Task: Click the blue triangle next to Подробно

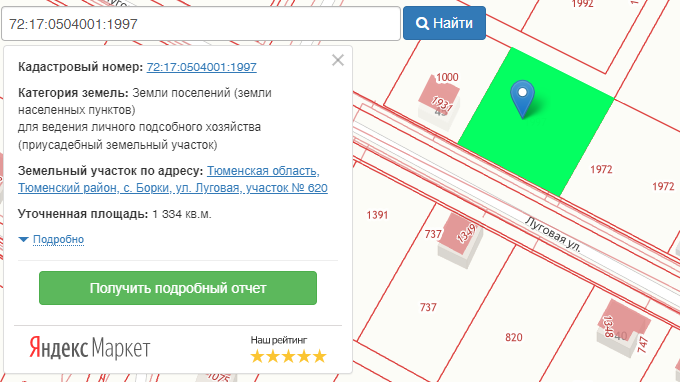Action: [x=23, y=239]
